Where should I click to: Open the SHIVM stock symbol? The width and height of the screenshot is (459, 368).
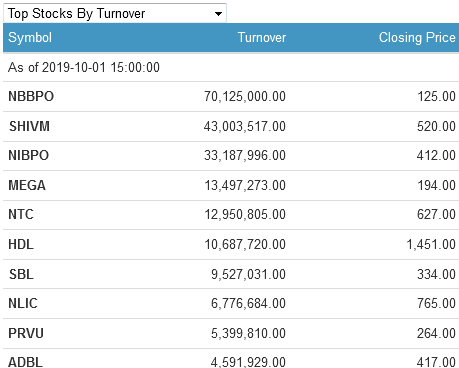point(29,126)
